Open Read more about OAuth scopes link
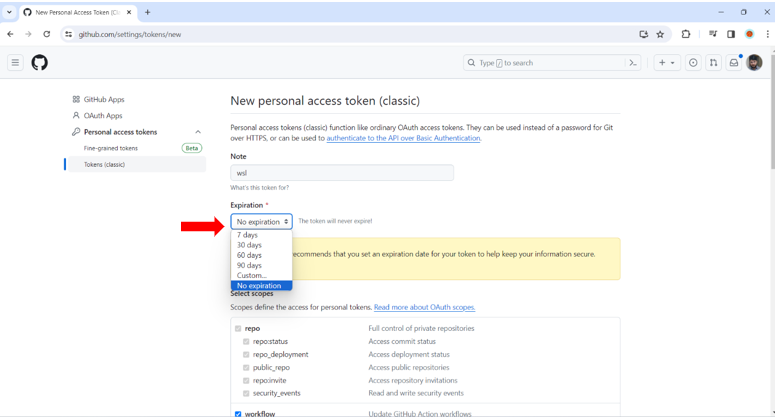775x417 pixels. (425, 307)
